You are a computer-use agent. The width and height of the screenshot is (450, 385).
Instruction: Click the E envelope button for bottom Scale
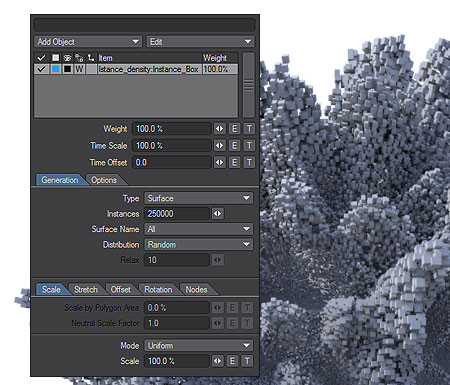pyautogui.click(x=232, y=361)
